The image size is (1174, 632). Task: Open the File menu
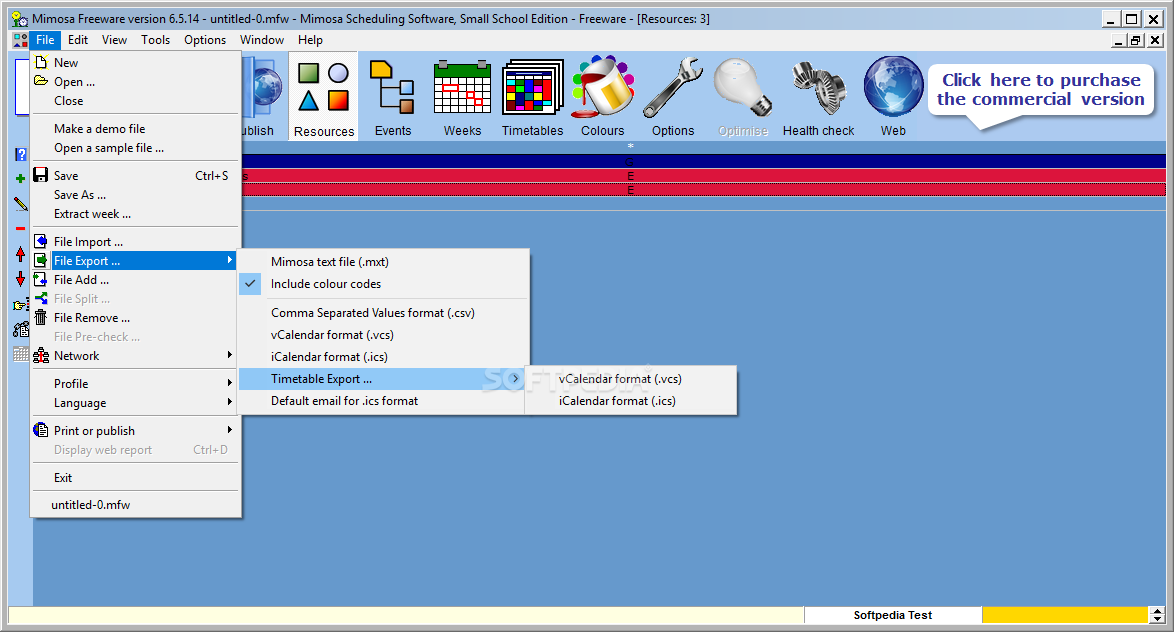[x=45, y=40]
